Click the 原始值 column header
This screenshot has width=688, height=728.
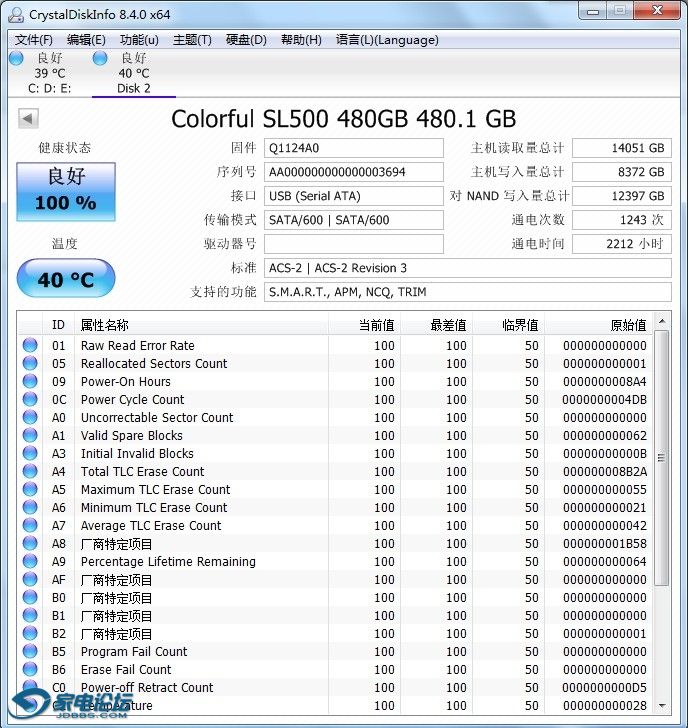[599, 325]
